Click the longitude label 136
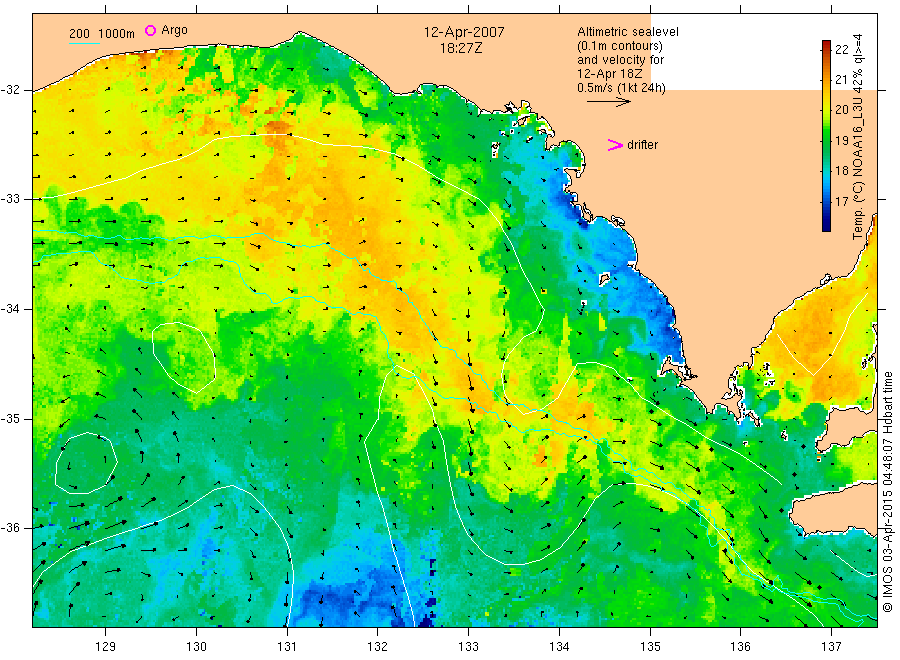 point(740,647)
